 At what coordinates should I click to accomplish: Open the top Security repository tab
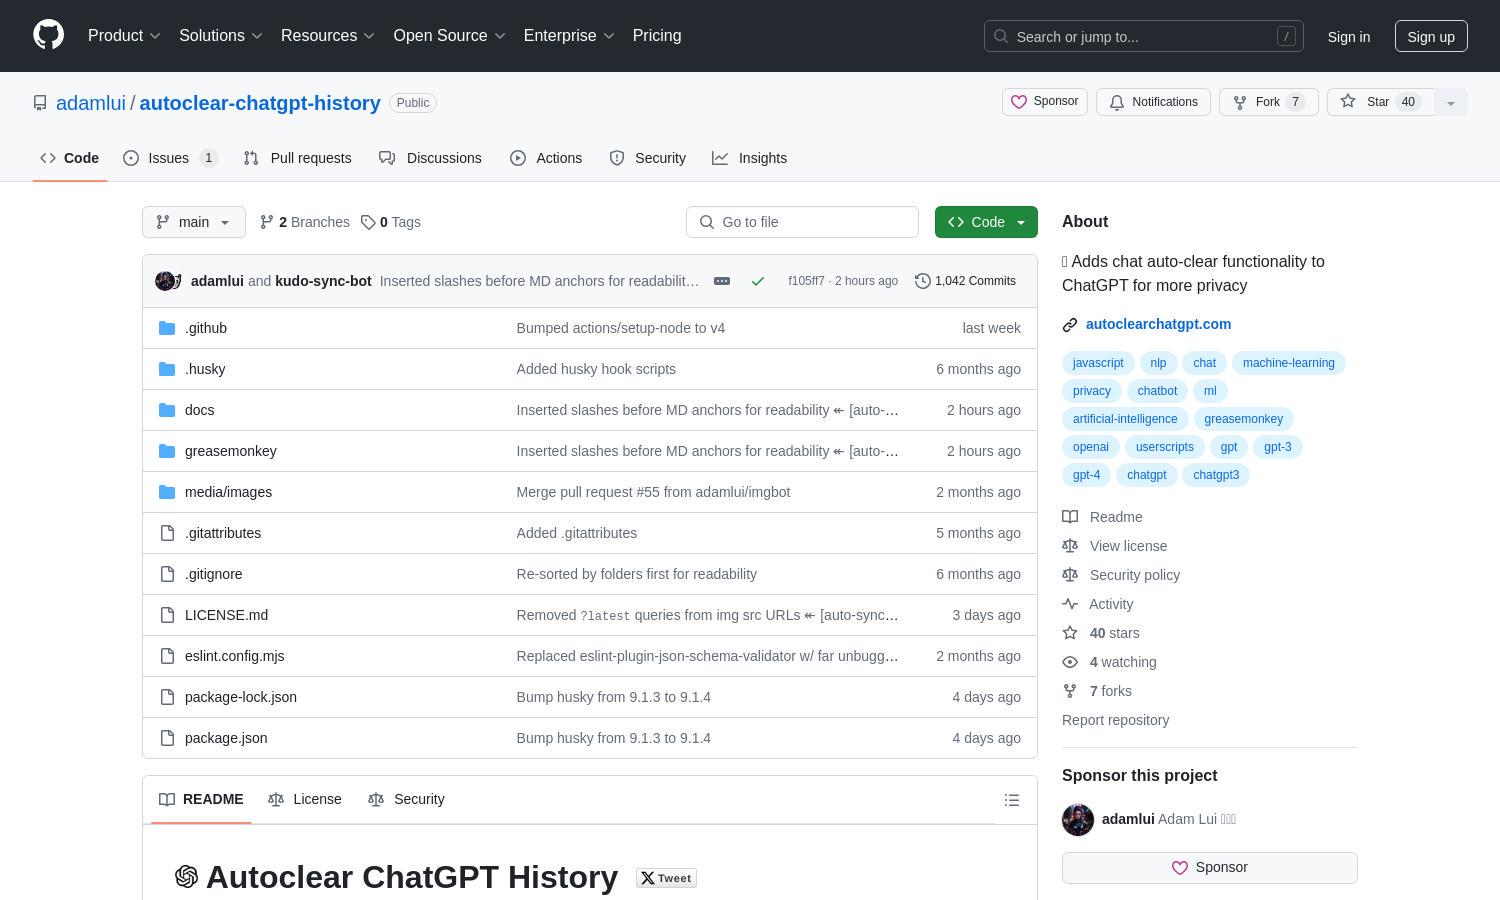coord(648,158)
